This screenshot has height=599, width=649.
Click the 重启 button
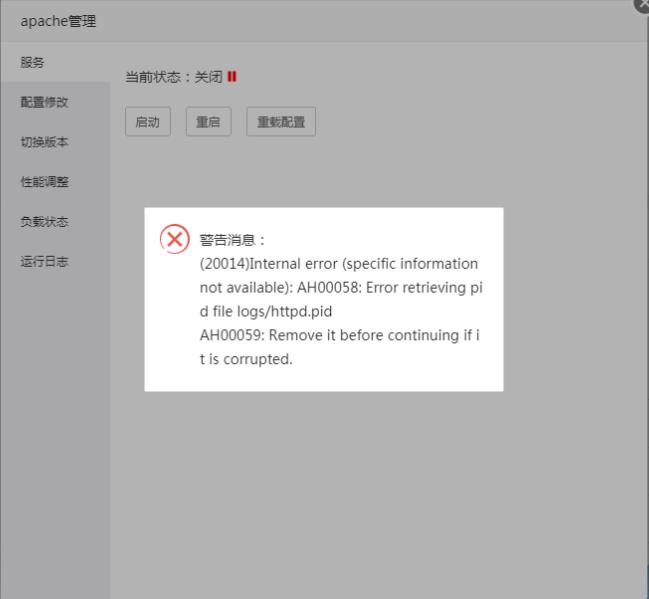pos(208,122)
